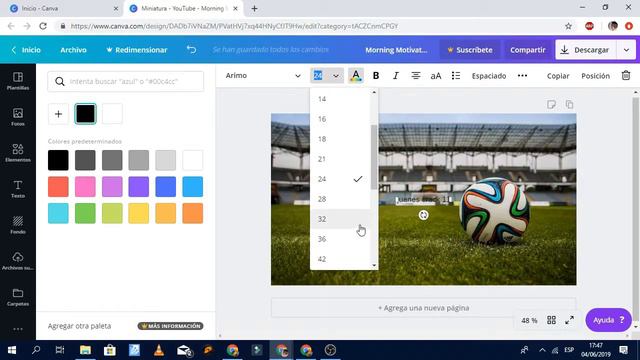Switch to the Inicio - Canva browser tab

(x=61, y=8)
